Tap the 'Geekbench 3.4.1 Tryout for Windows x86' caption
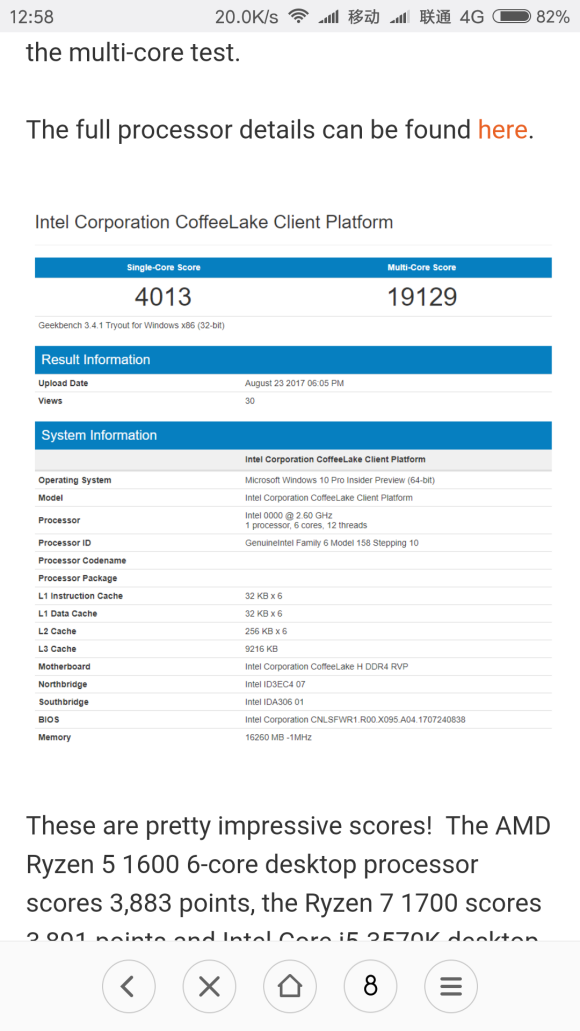This screenshot has height=1031, width=580. click(x=132, y=325)
